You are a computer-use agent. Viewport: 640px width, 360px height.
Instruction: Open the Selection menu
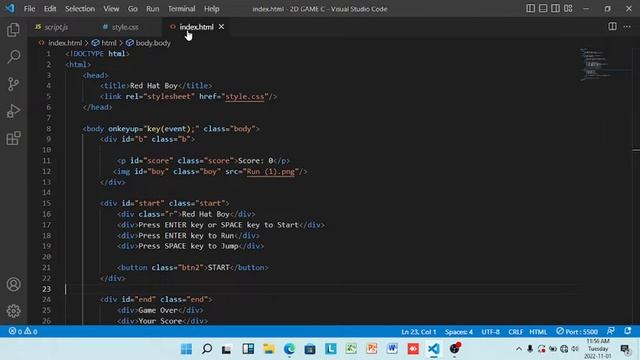80,9
